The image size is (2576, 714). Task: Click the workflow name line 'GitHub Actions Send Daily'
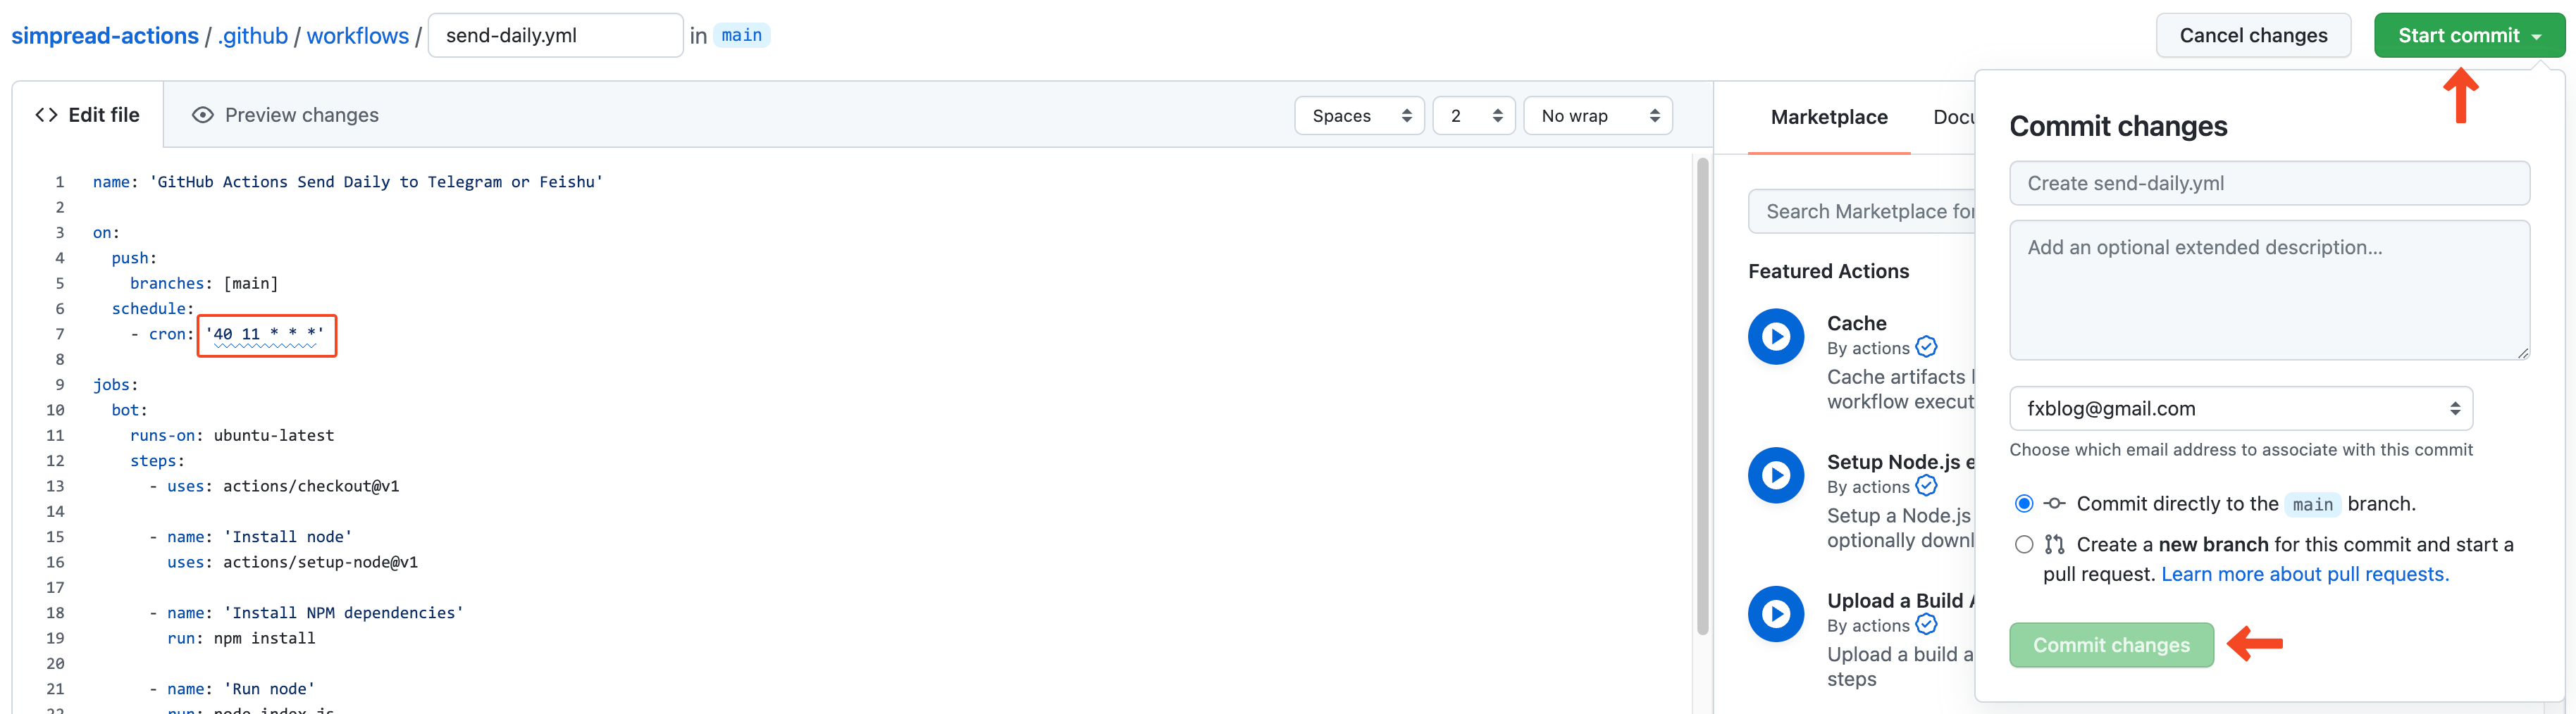[348, 182]
